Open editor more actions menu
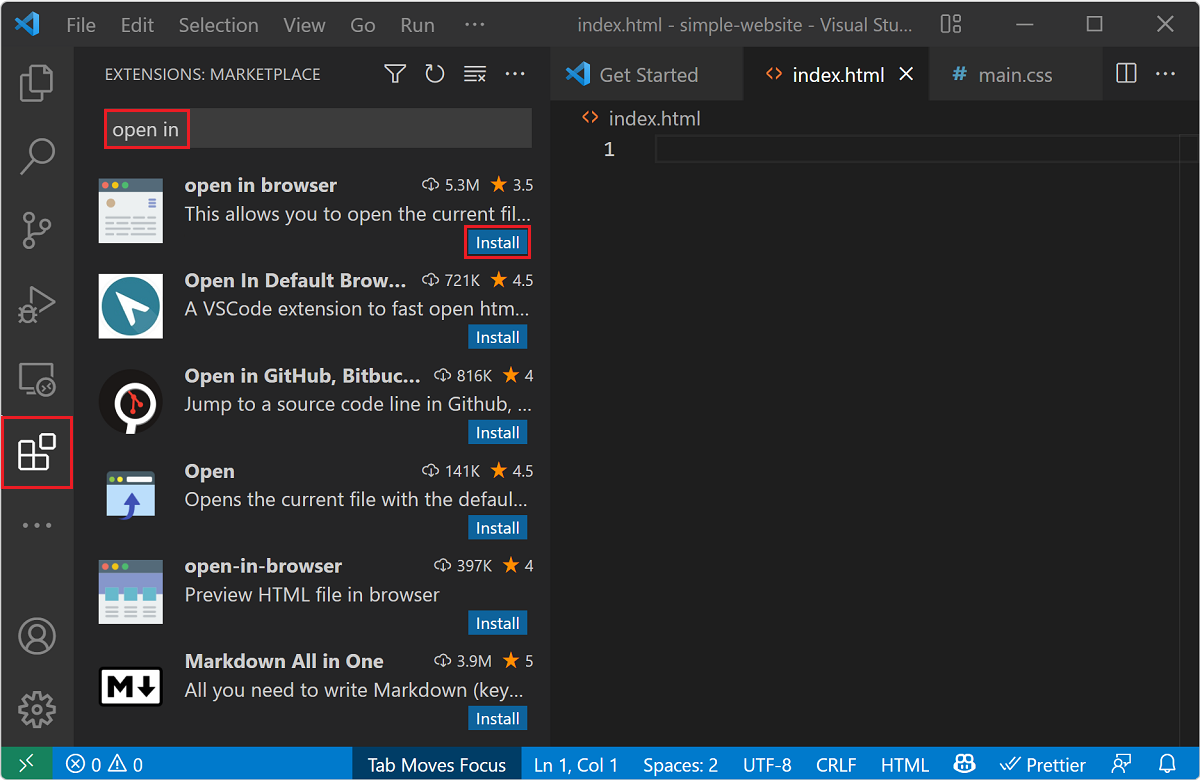Viewport: 1200px width, 780px height. pos(1165,74)
